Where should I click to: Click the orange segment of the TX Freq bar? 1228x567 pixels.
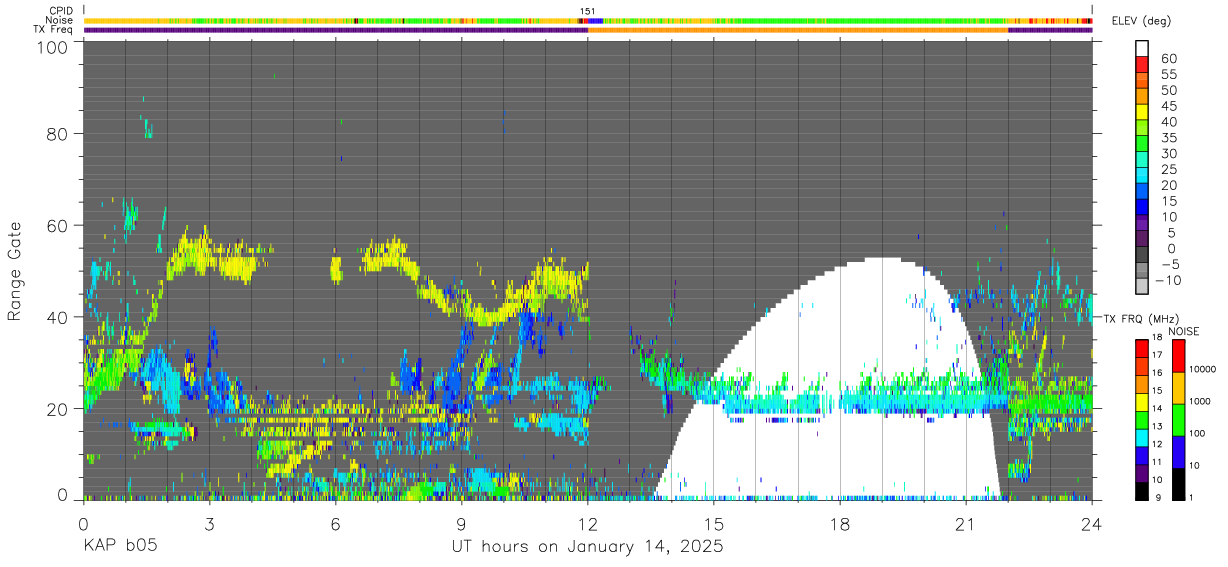pos(798,30)
